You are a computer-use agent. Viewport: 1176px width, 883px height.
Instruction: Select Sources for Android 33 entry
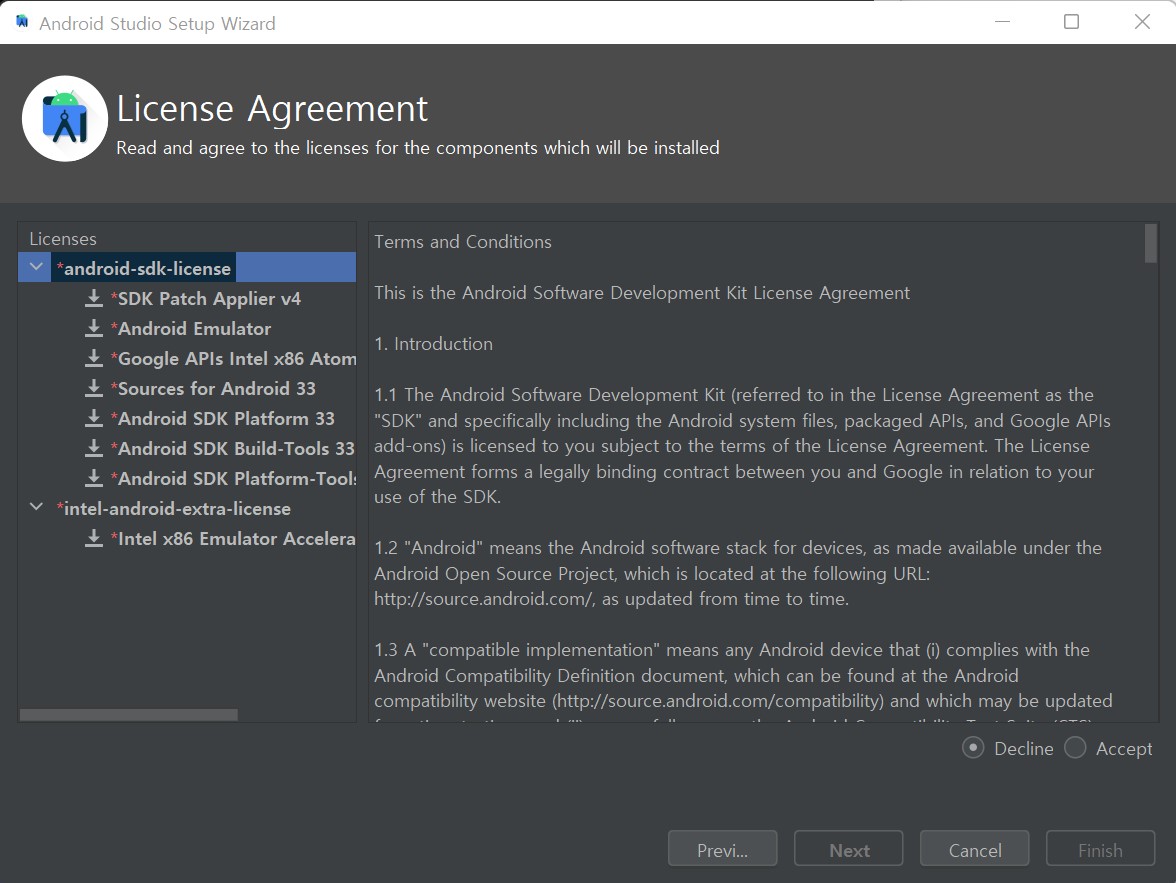(x=213, y=389)
